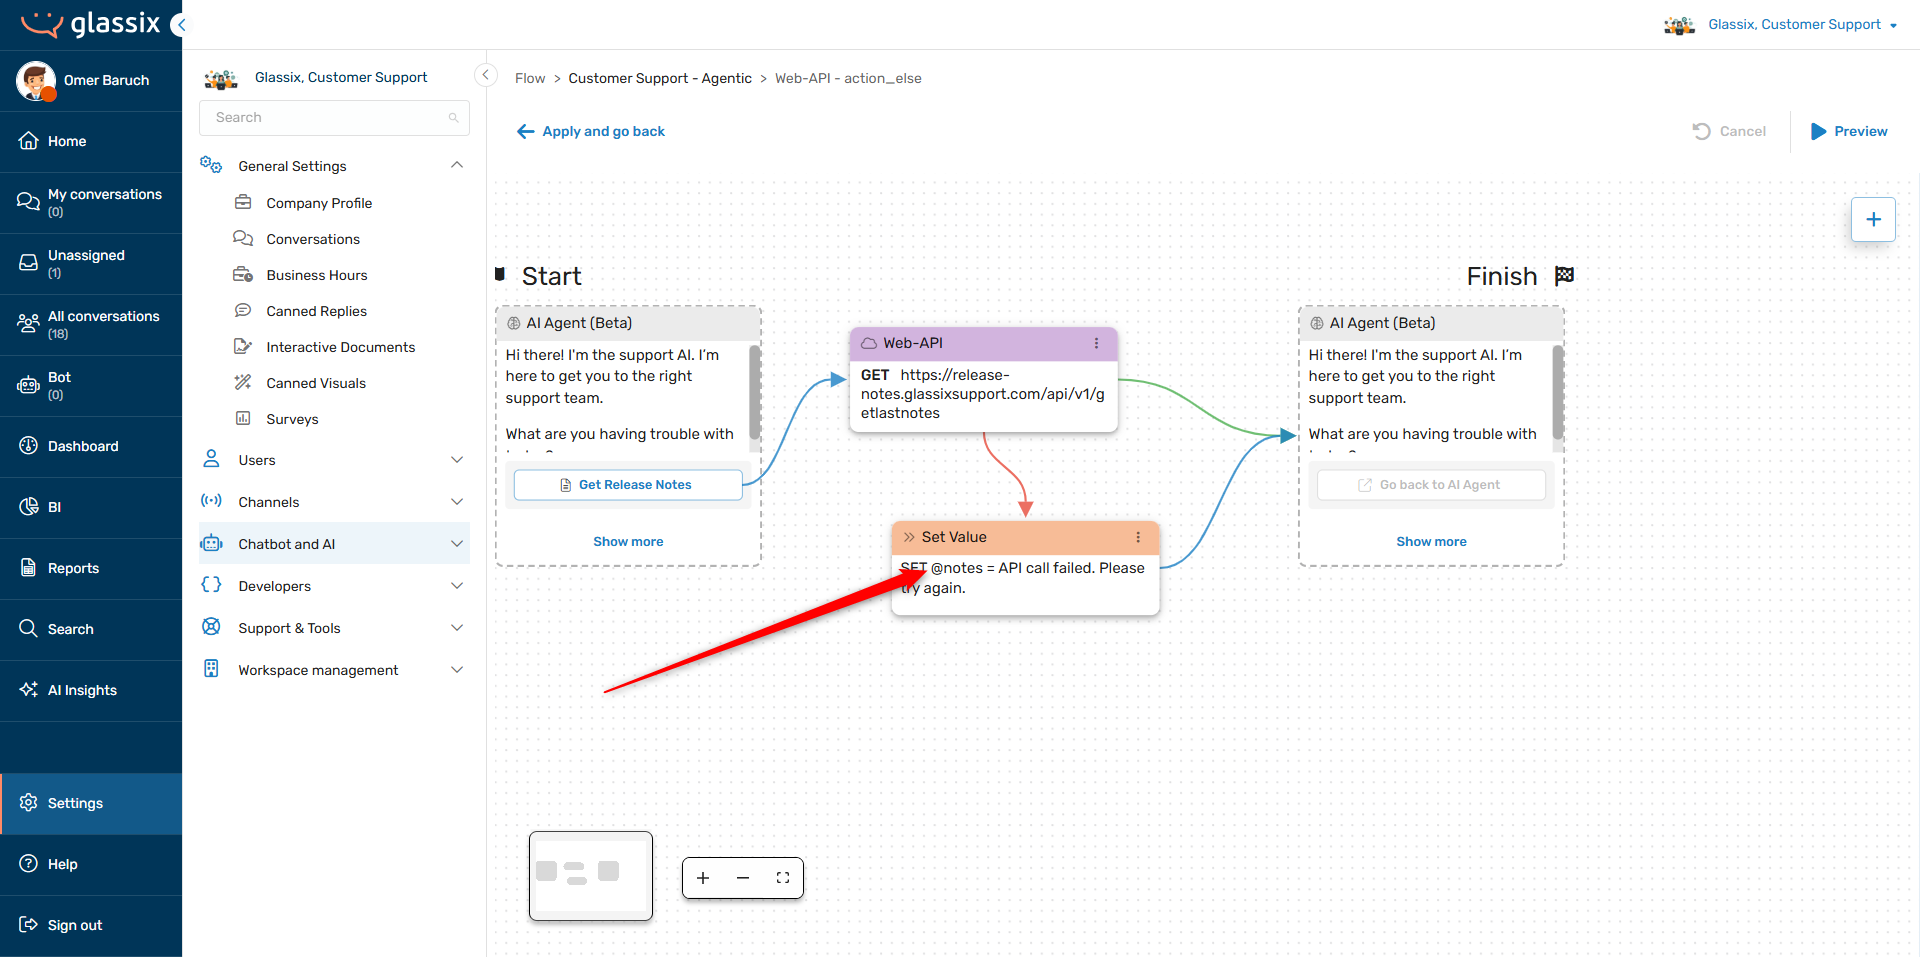
Task: Open the Set Value card options menu
Action: (x=1138, y=537)
